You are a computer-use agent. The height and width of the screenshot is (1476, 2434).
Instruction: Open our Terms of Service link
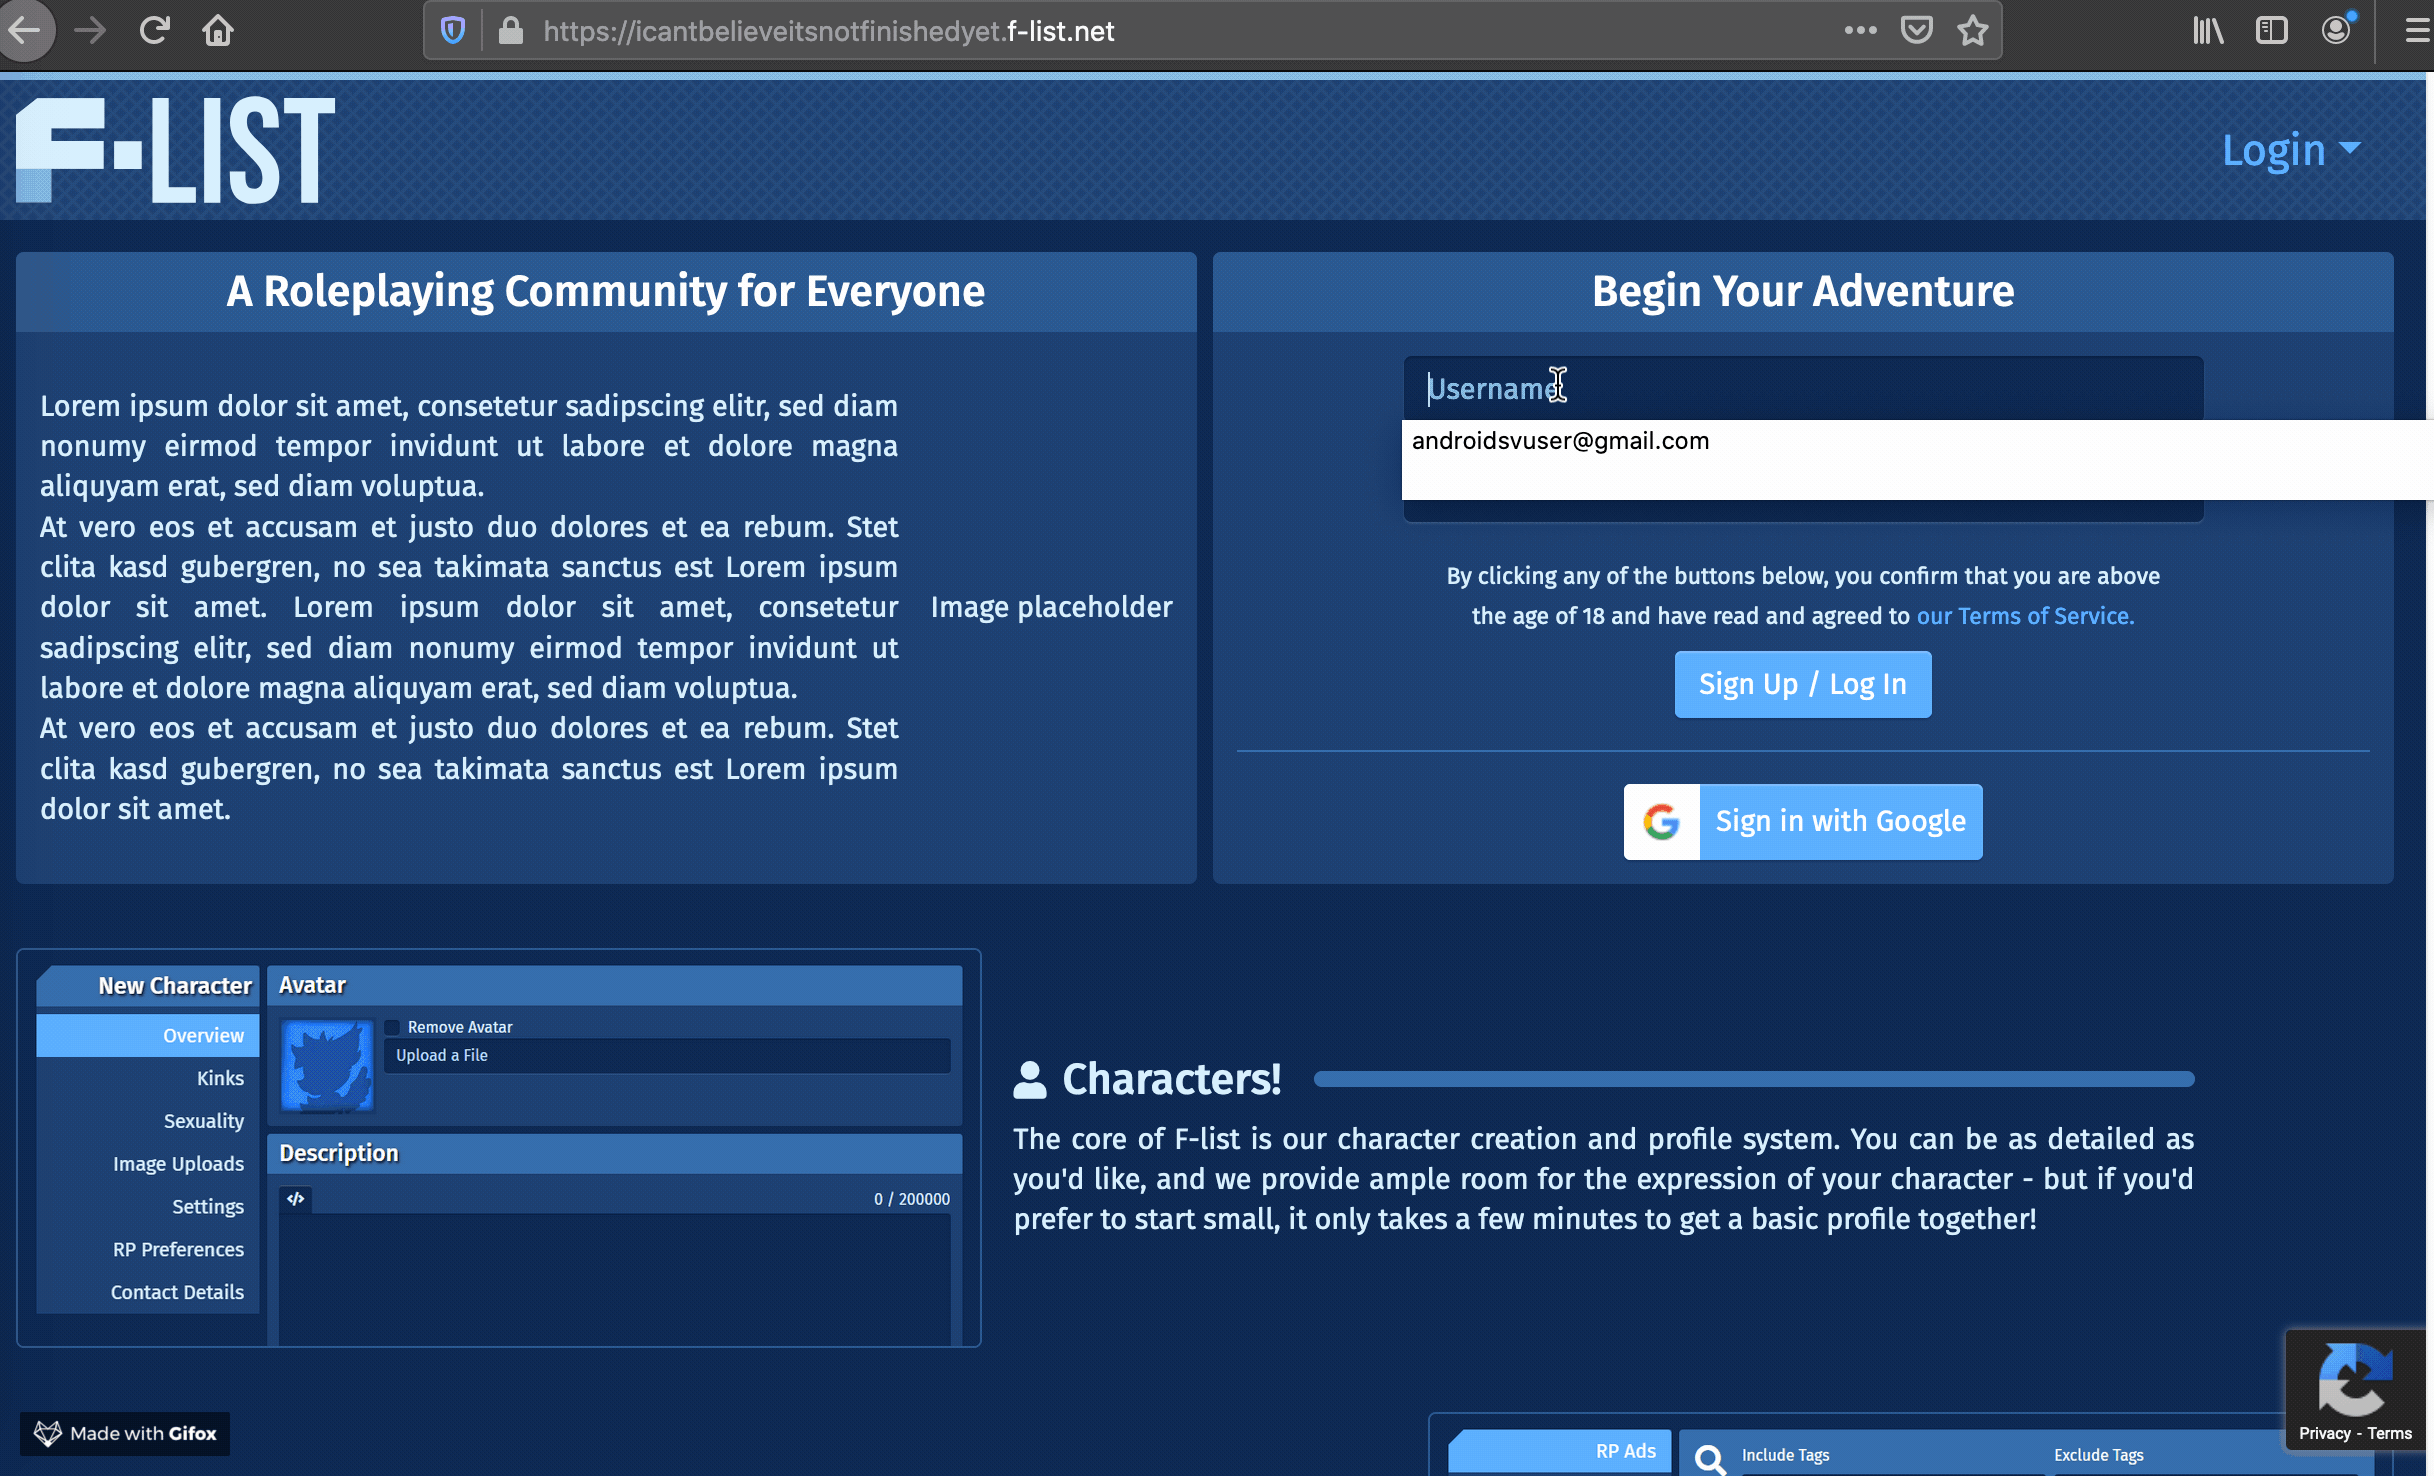click(2024, 616)
